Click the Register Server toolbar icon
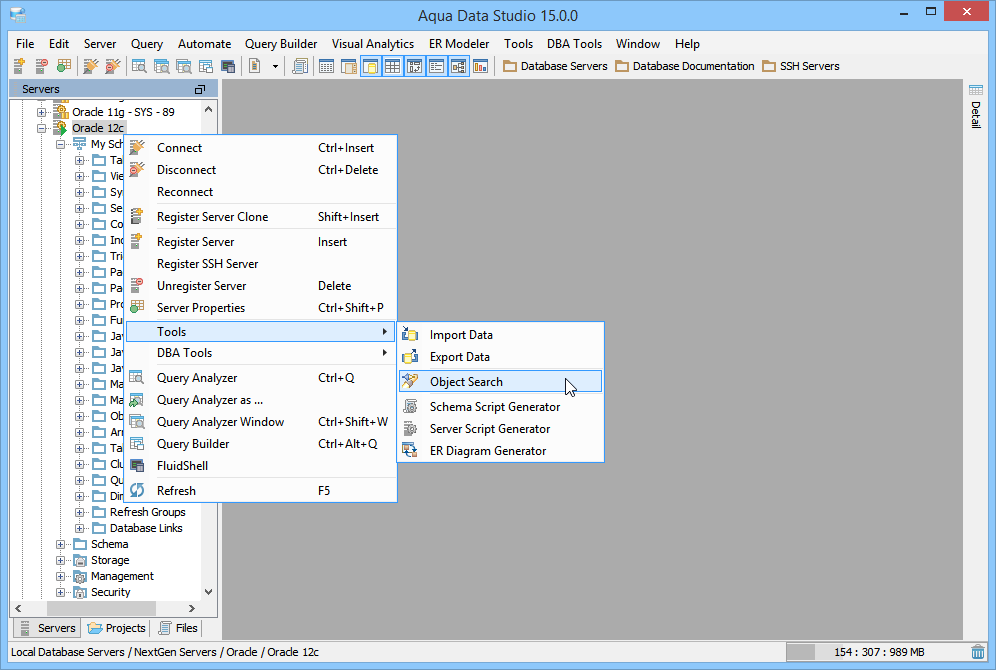 [x=19, y=66]
